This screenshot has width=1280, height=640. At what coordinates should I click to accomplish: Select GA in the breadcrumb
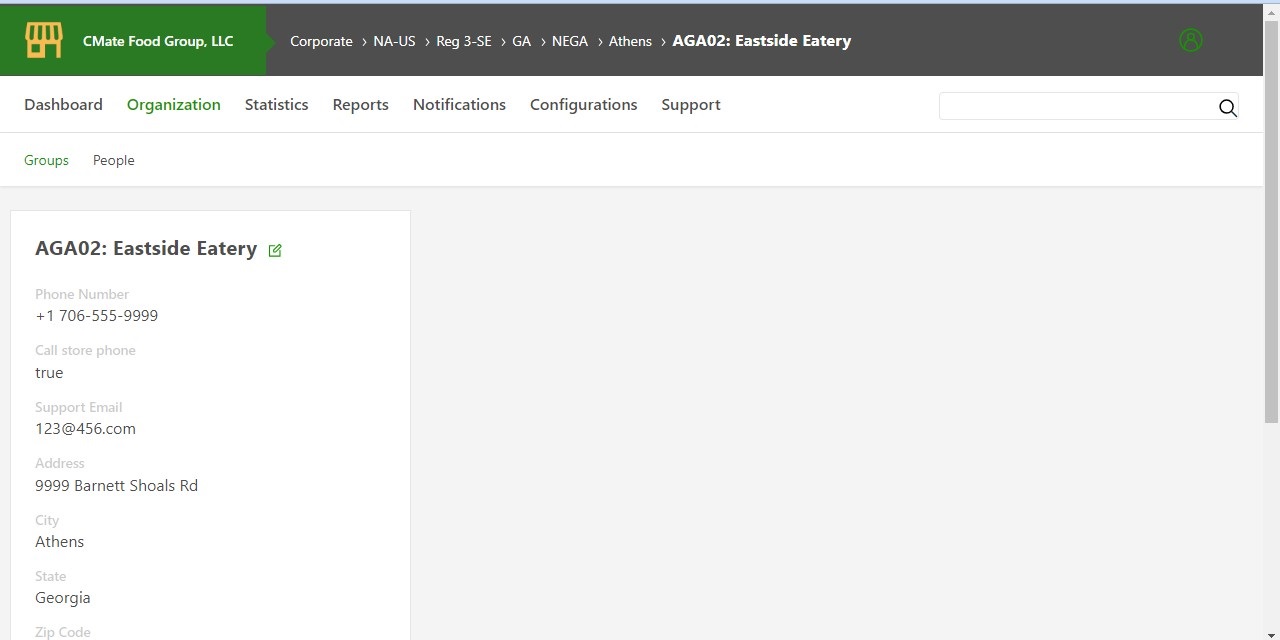[521, 41]
